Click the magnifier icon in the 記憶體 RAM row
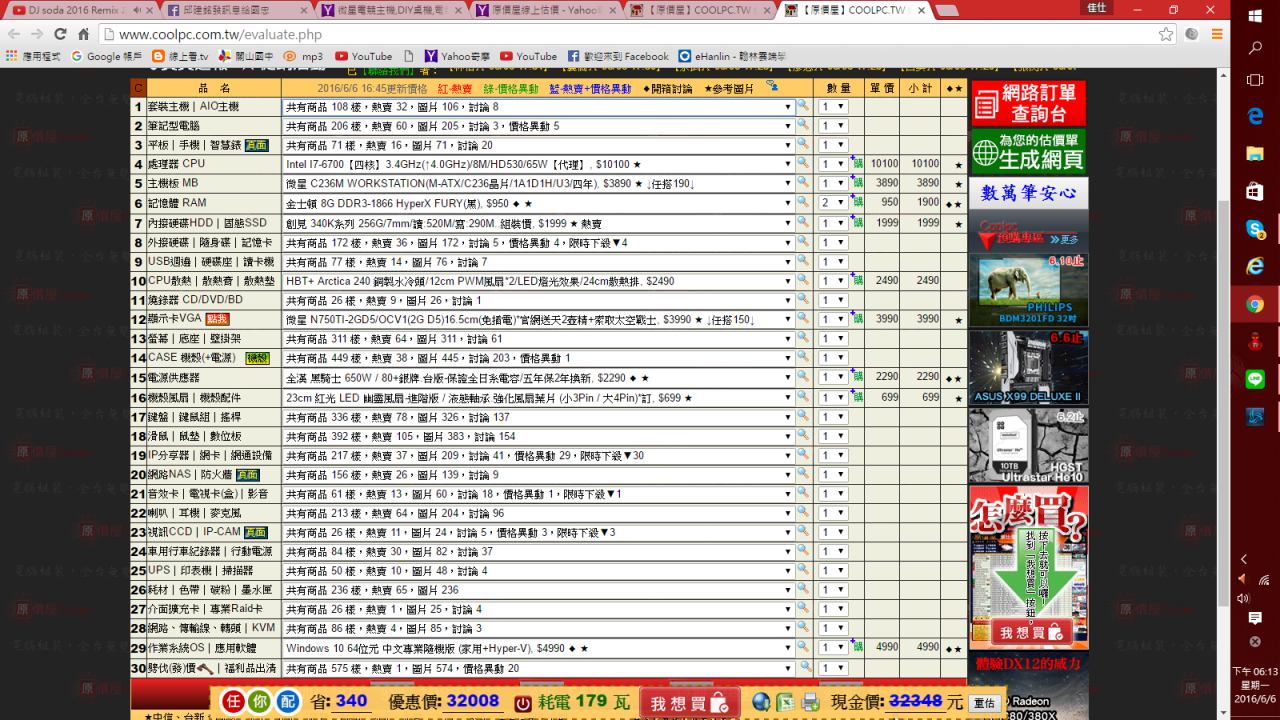The image size is (1280, 720). pyautogui.click(x=802, y=202)
